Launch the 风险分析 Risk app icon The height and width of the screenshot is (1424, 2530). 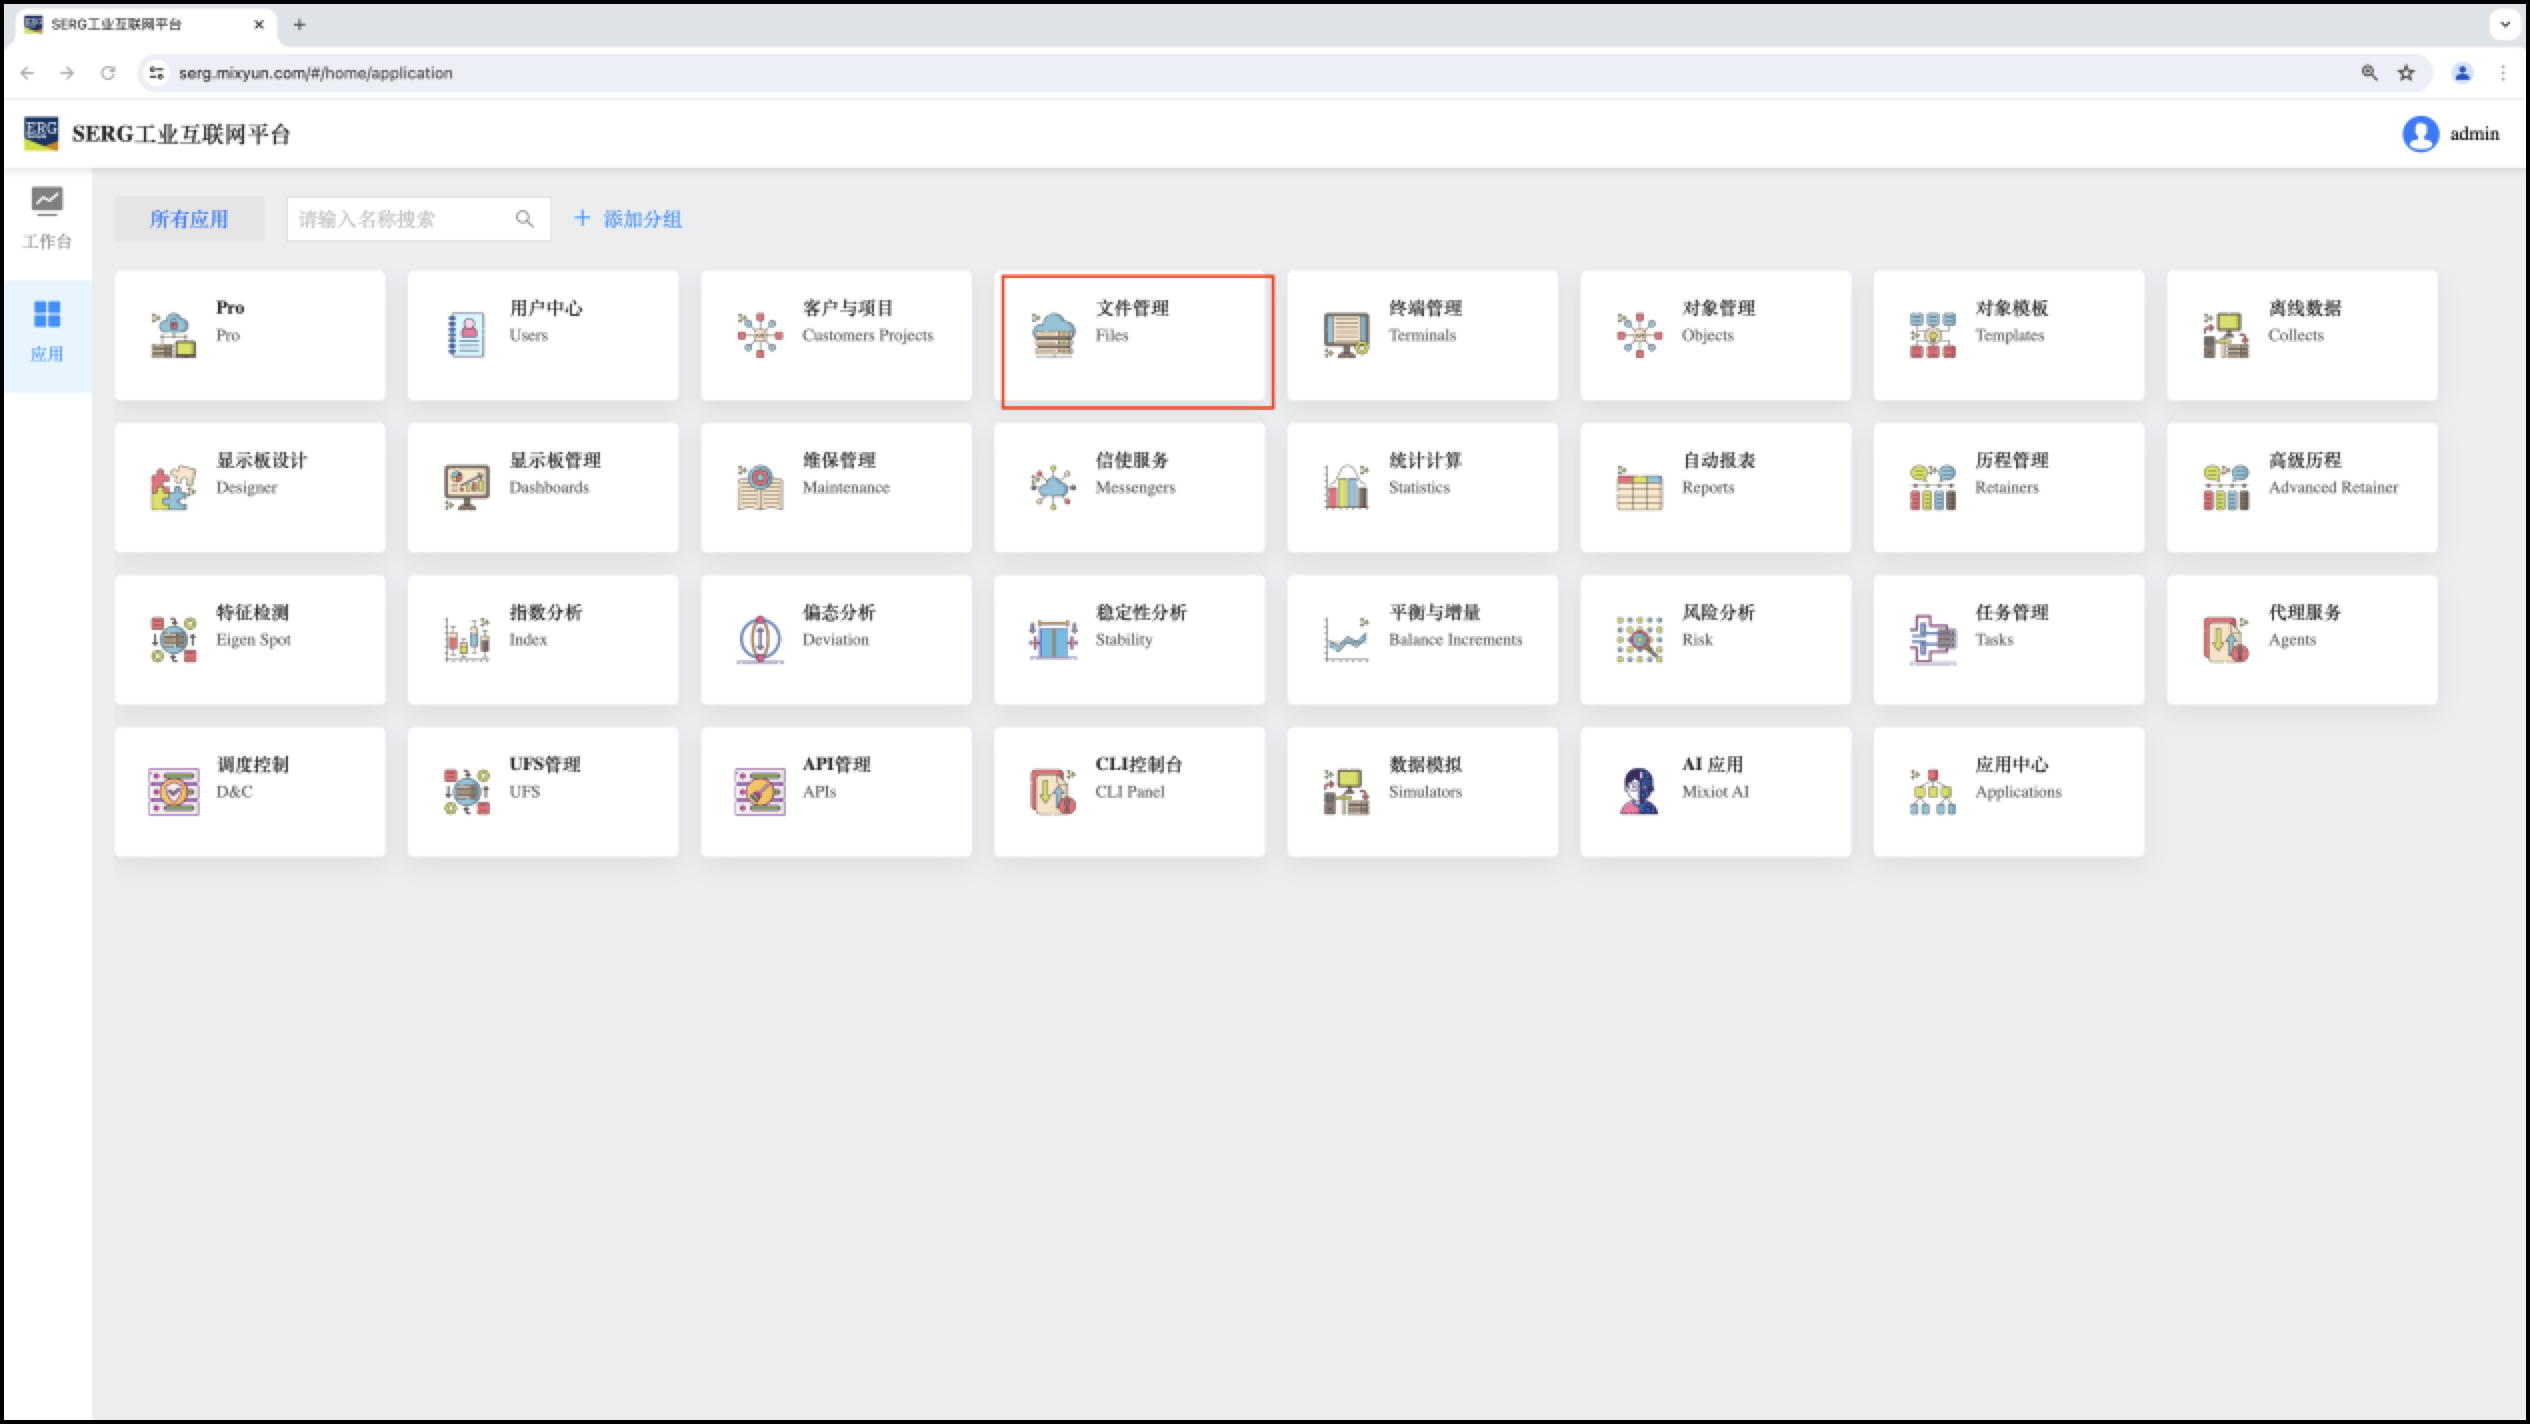(1639, 639)
